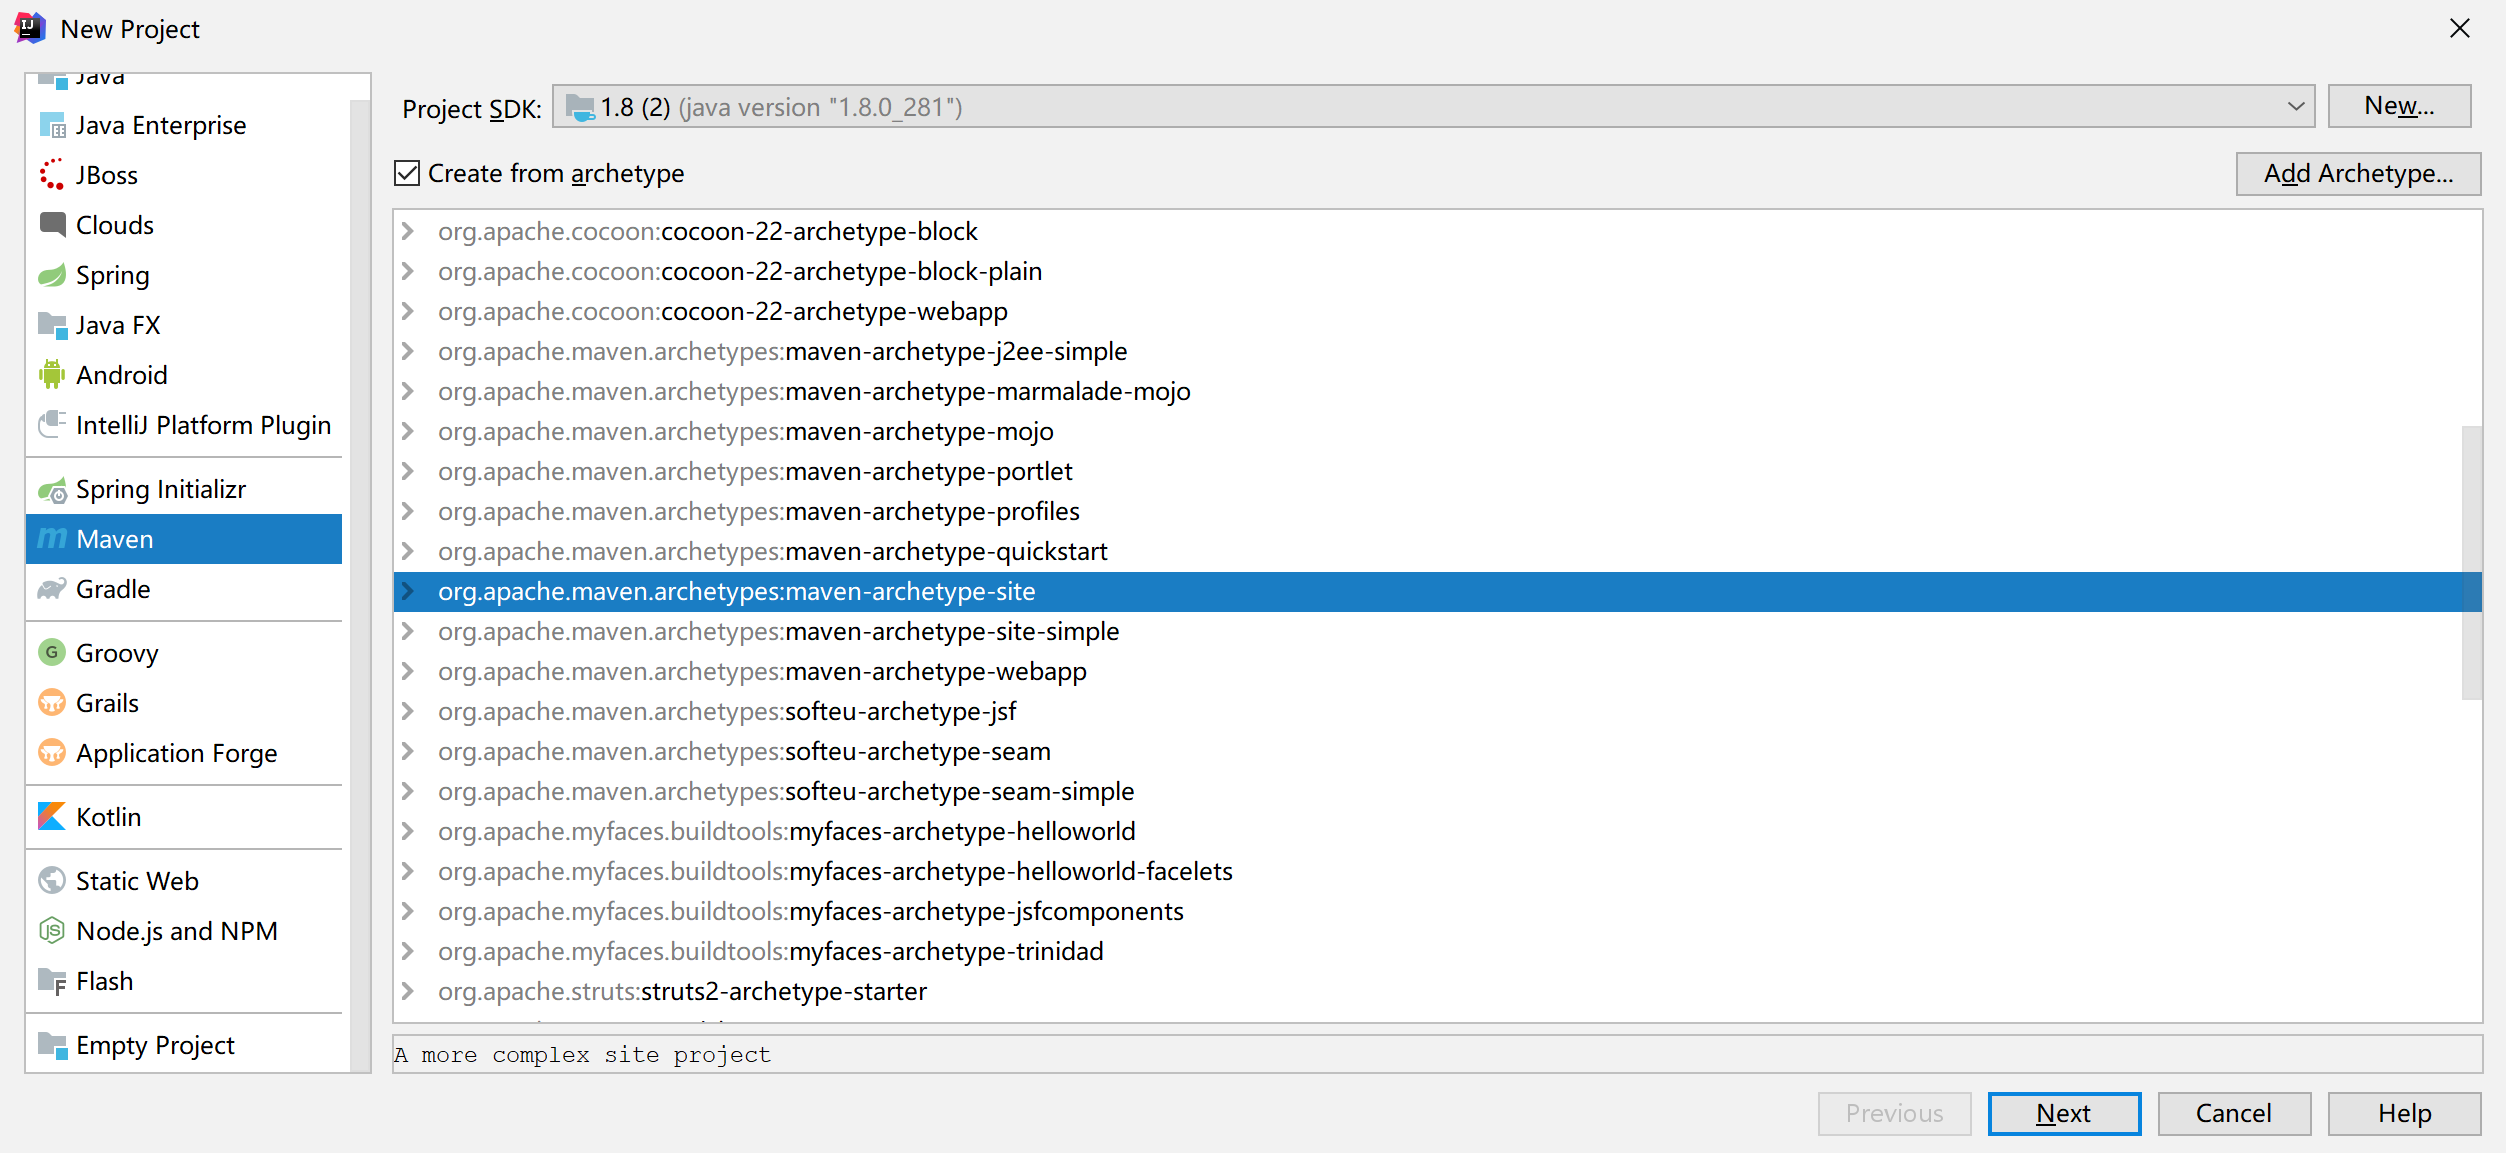This screenshot has width=2506, height=1153.
Task: Click the Cancel button
Action: pyautogui.click(x=2234, y=1113)
